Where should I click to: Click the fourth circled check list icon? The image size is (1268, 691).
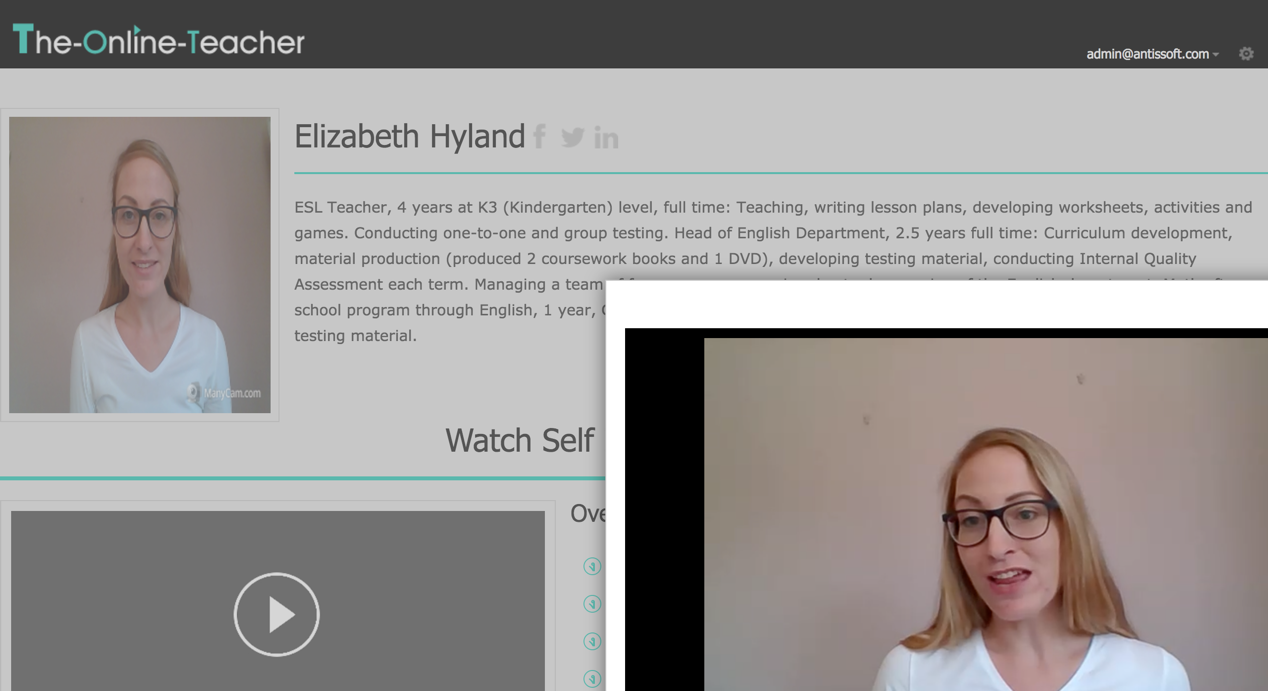click(x=592, y=678)
